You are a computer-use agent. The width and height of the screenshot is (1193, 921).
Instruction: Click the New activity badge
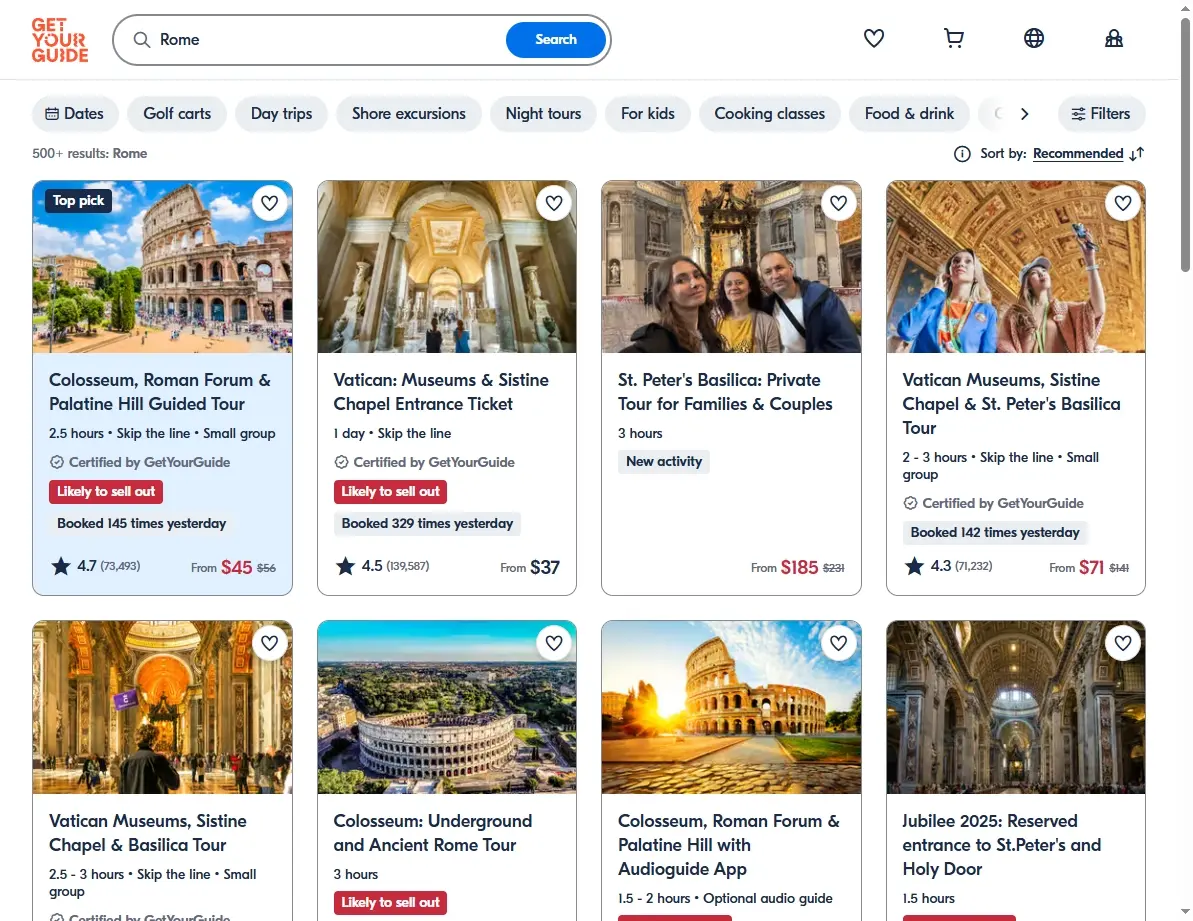pyautogui.click(x=663, y=462)
